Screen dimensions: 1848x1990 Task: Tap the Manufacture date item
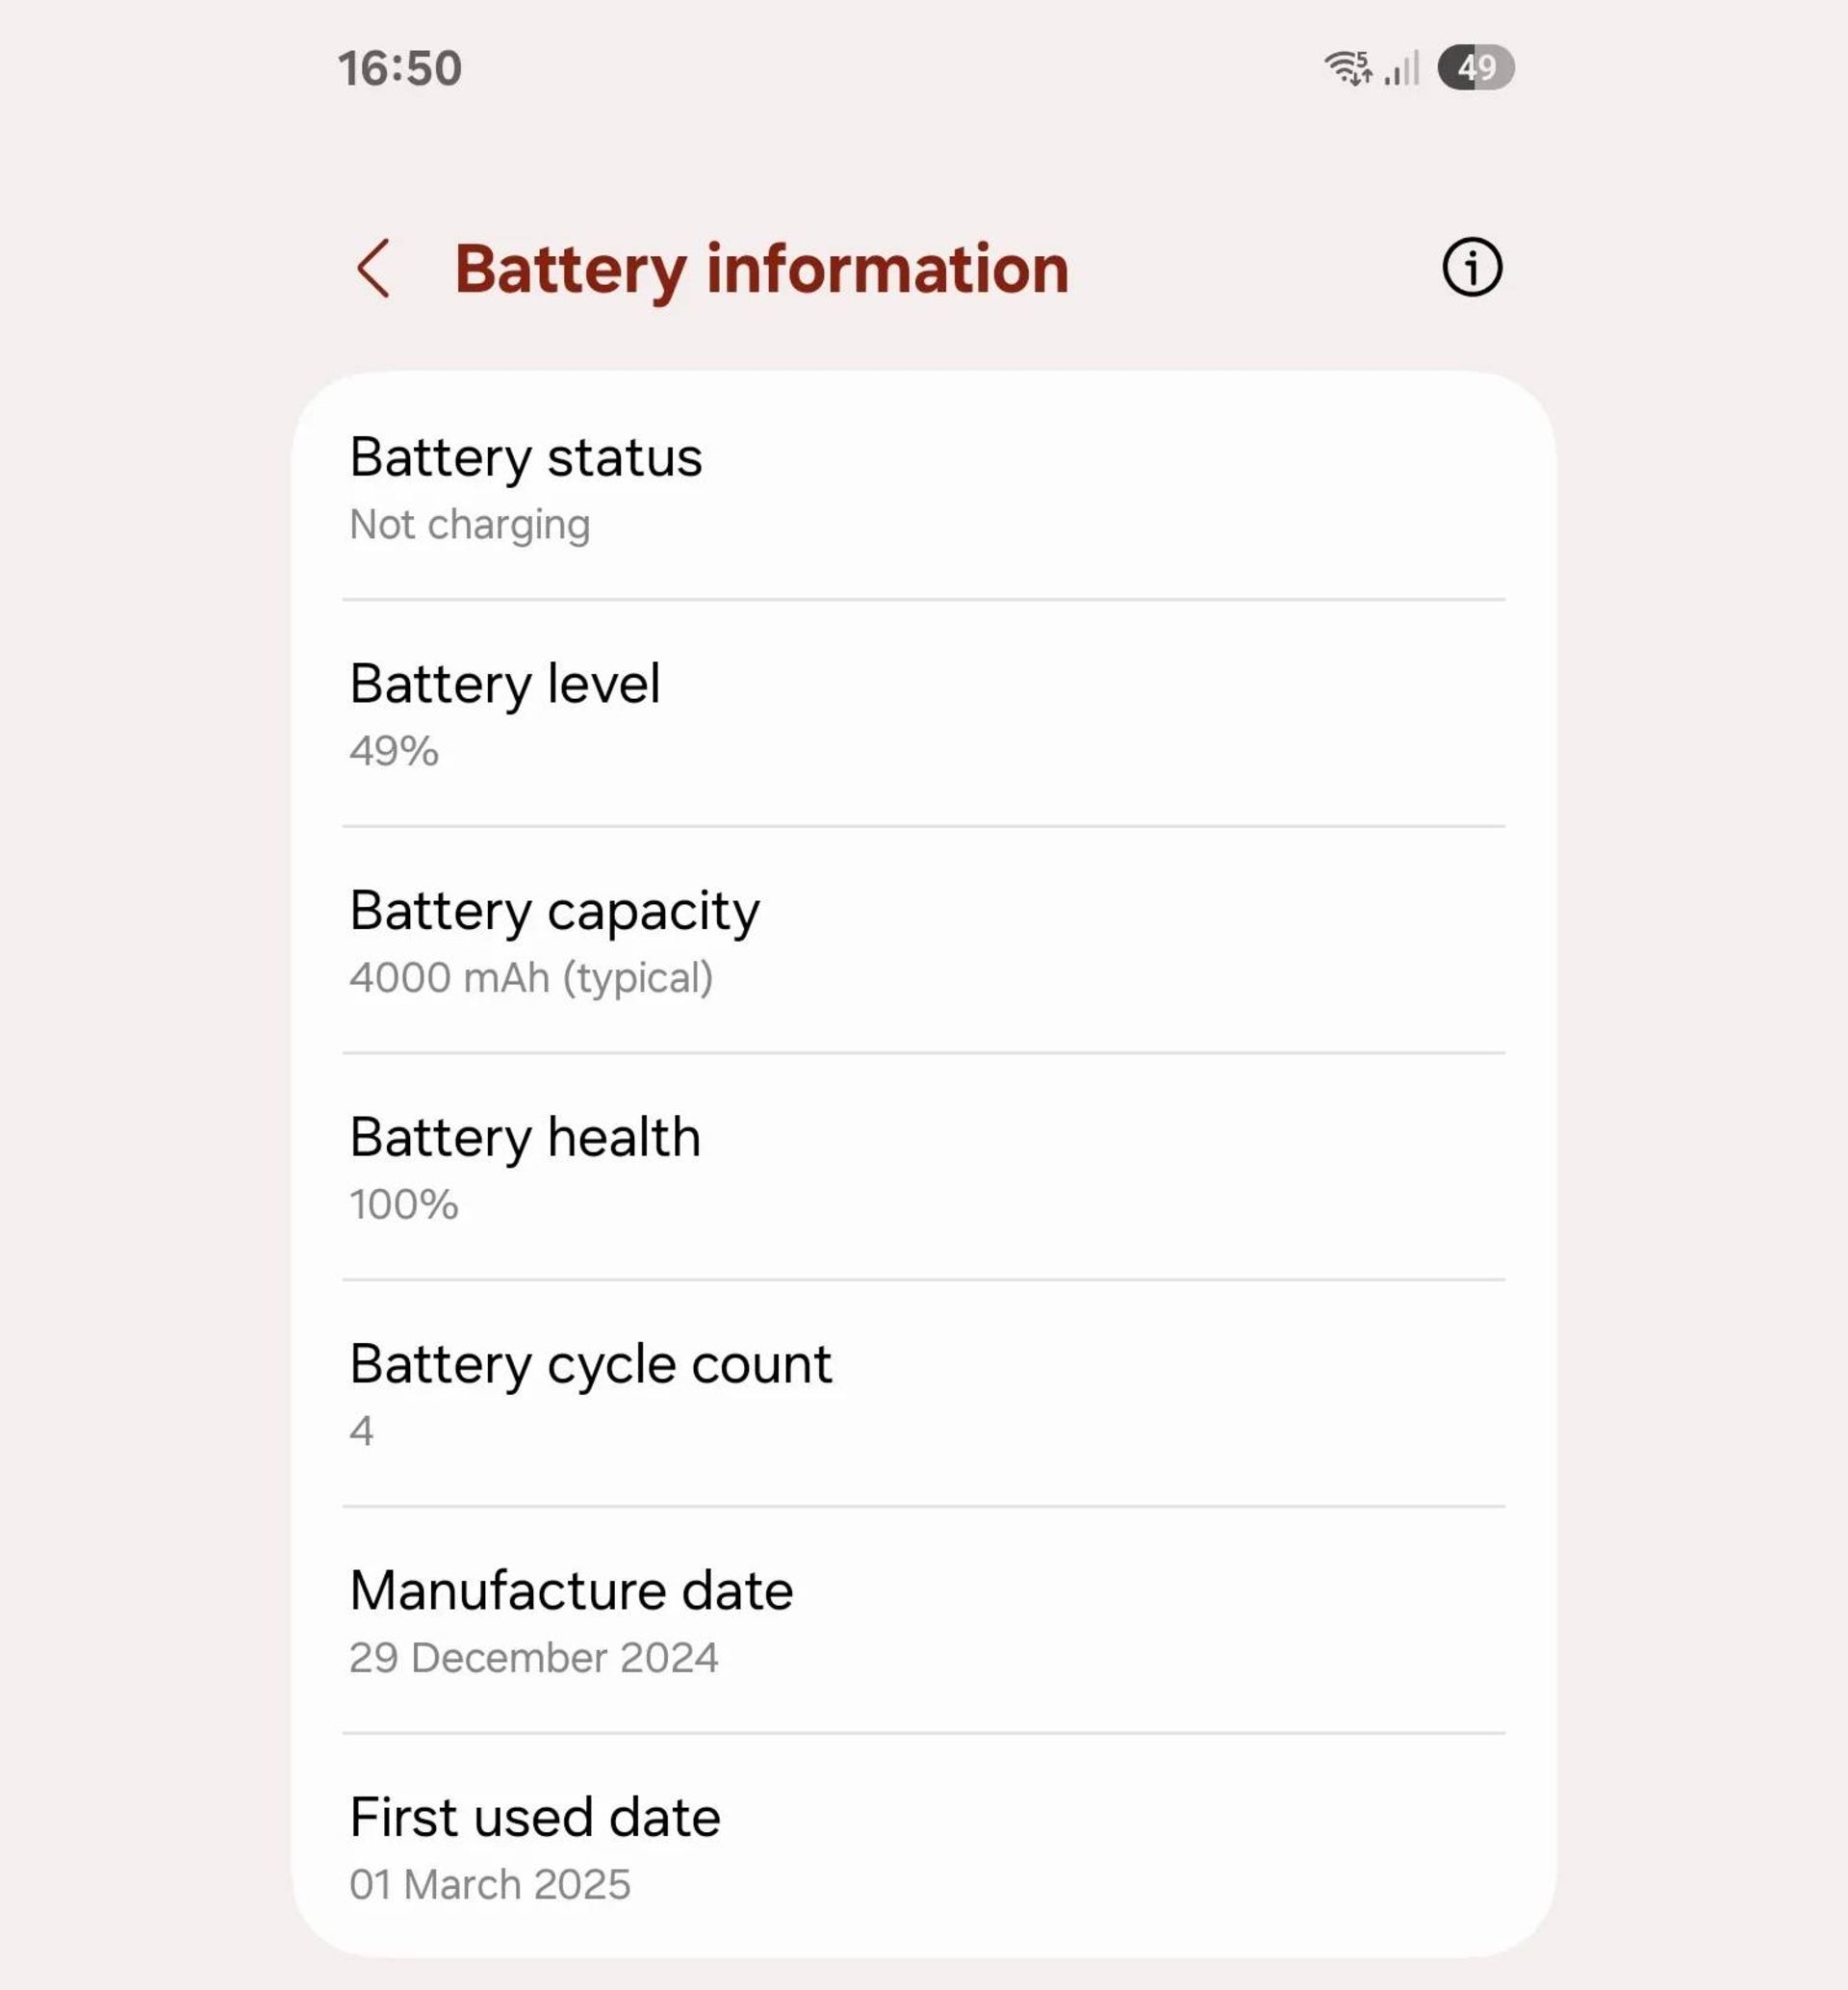point(924,1620)
